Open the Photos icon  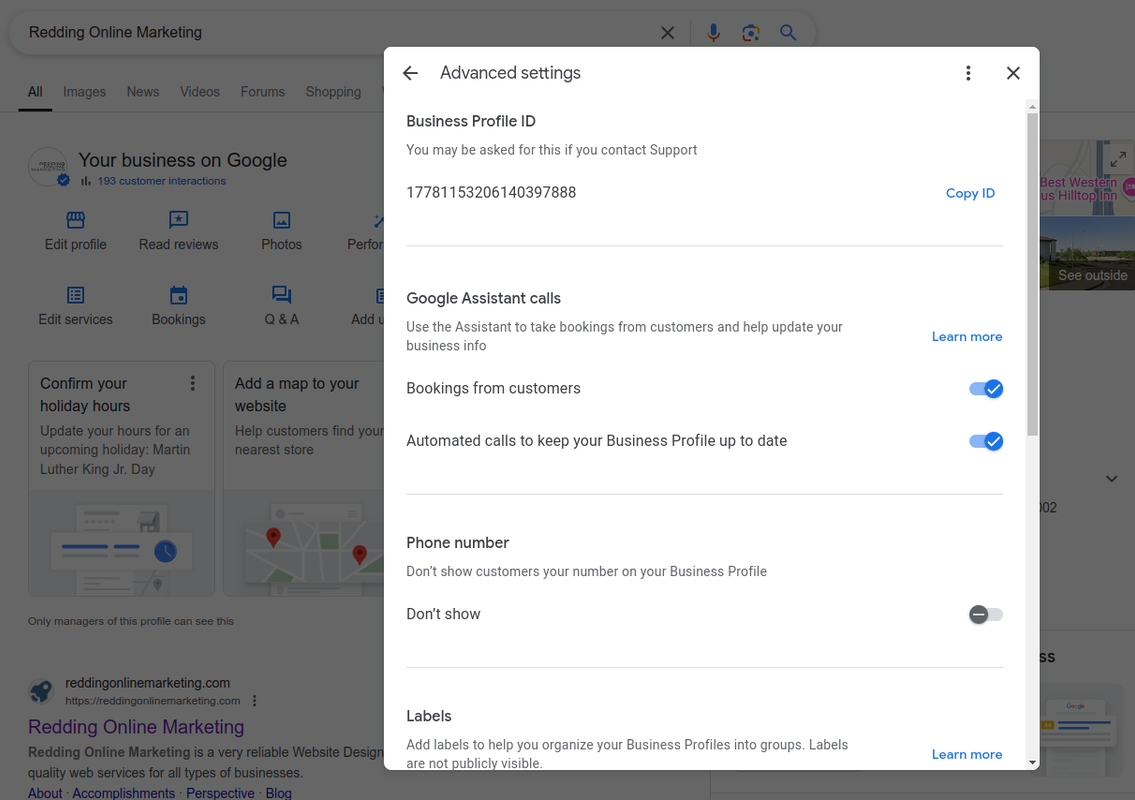pyautogui.click(x=282, y=220)
